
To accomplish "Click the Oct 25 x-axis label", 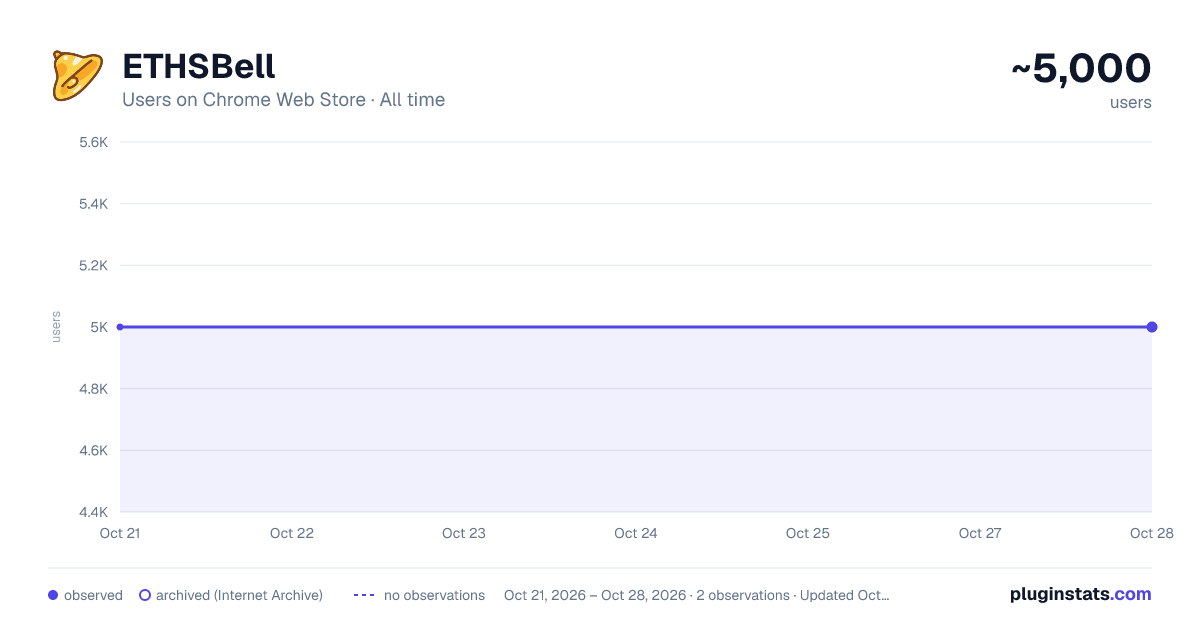I will (808, 533).
